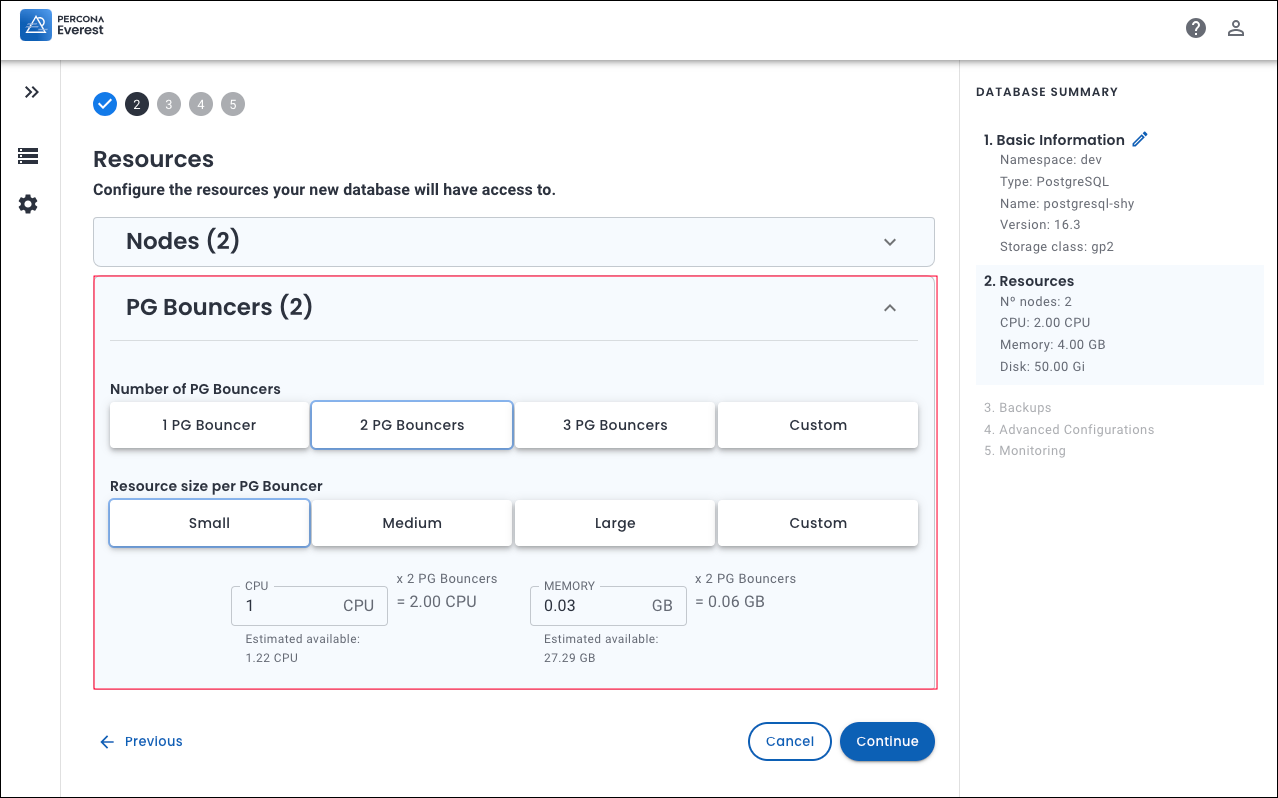Select 1 PG Bouncer option
Viewport: 1278px width, 798px height.
pos(209,425)
